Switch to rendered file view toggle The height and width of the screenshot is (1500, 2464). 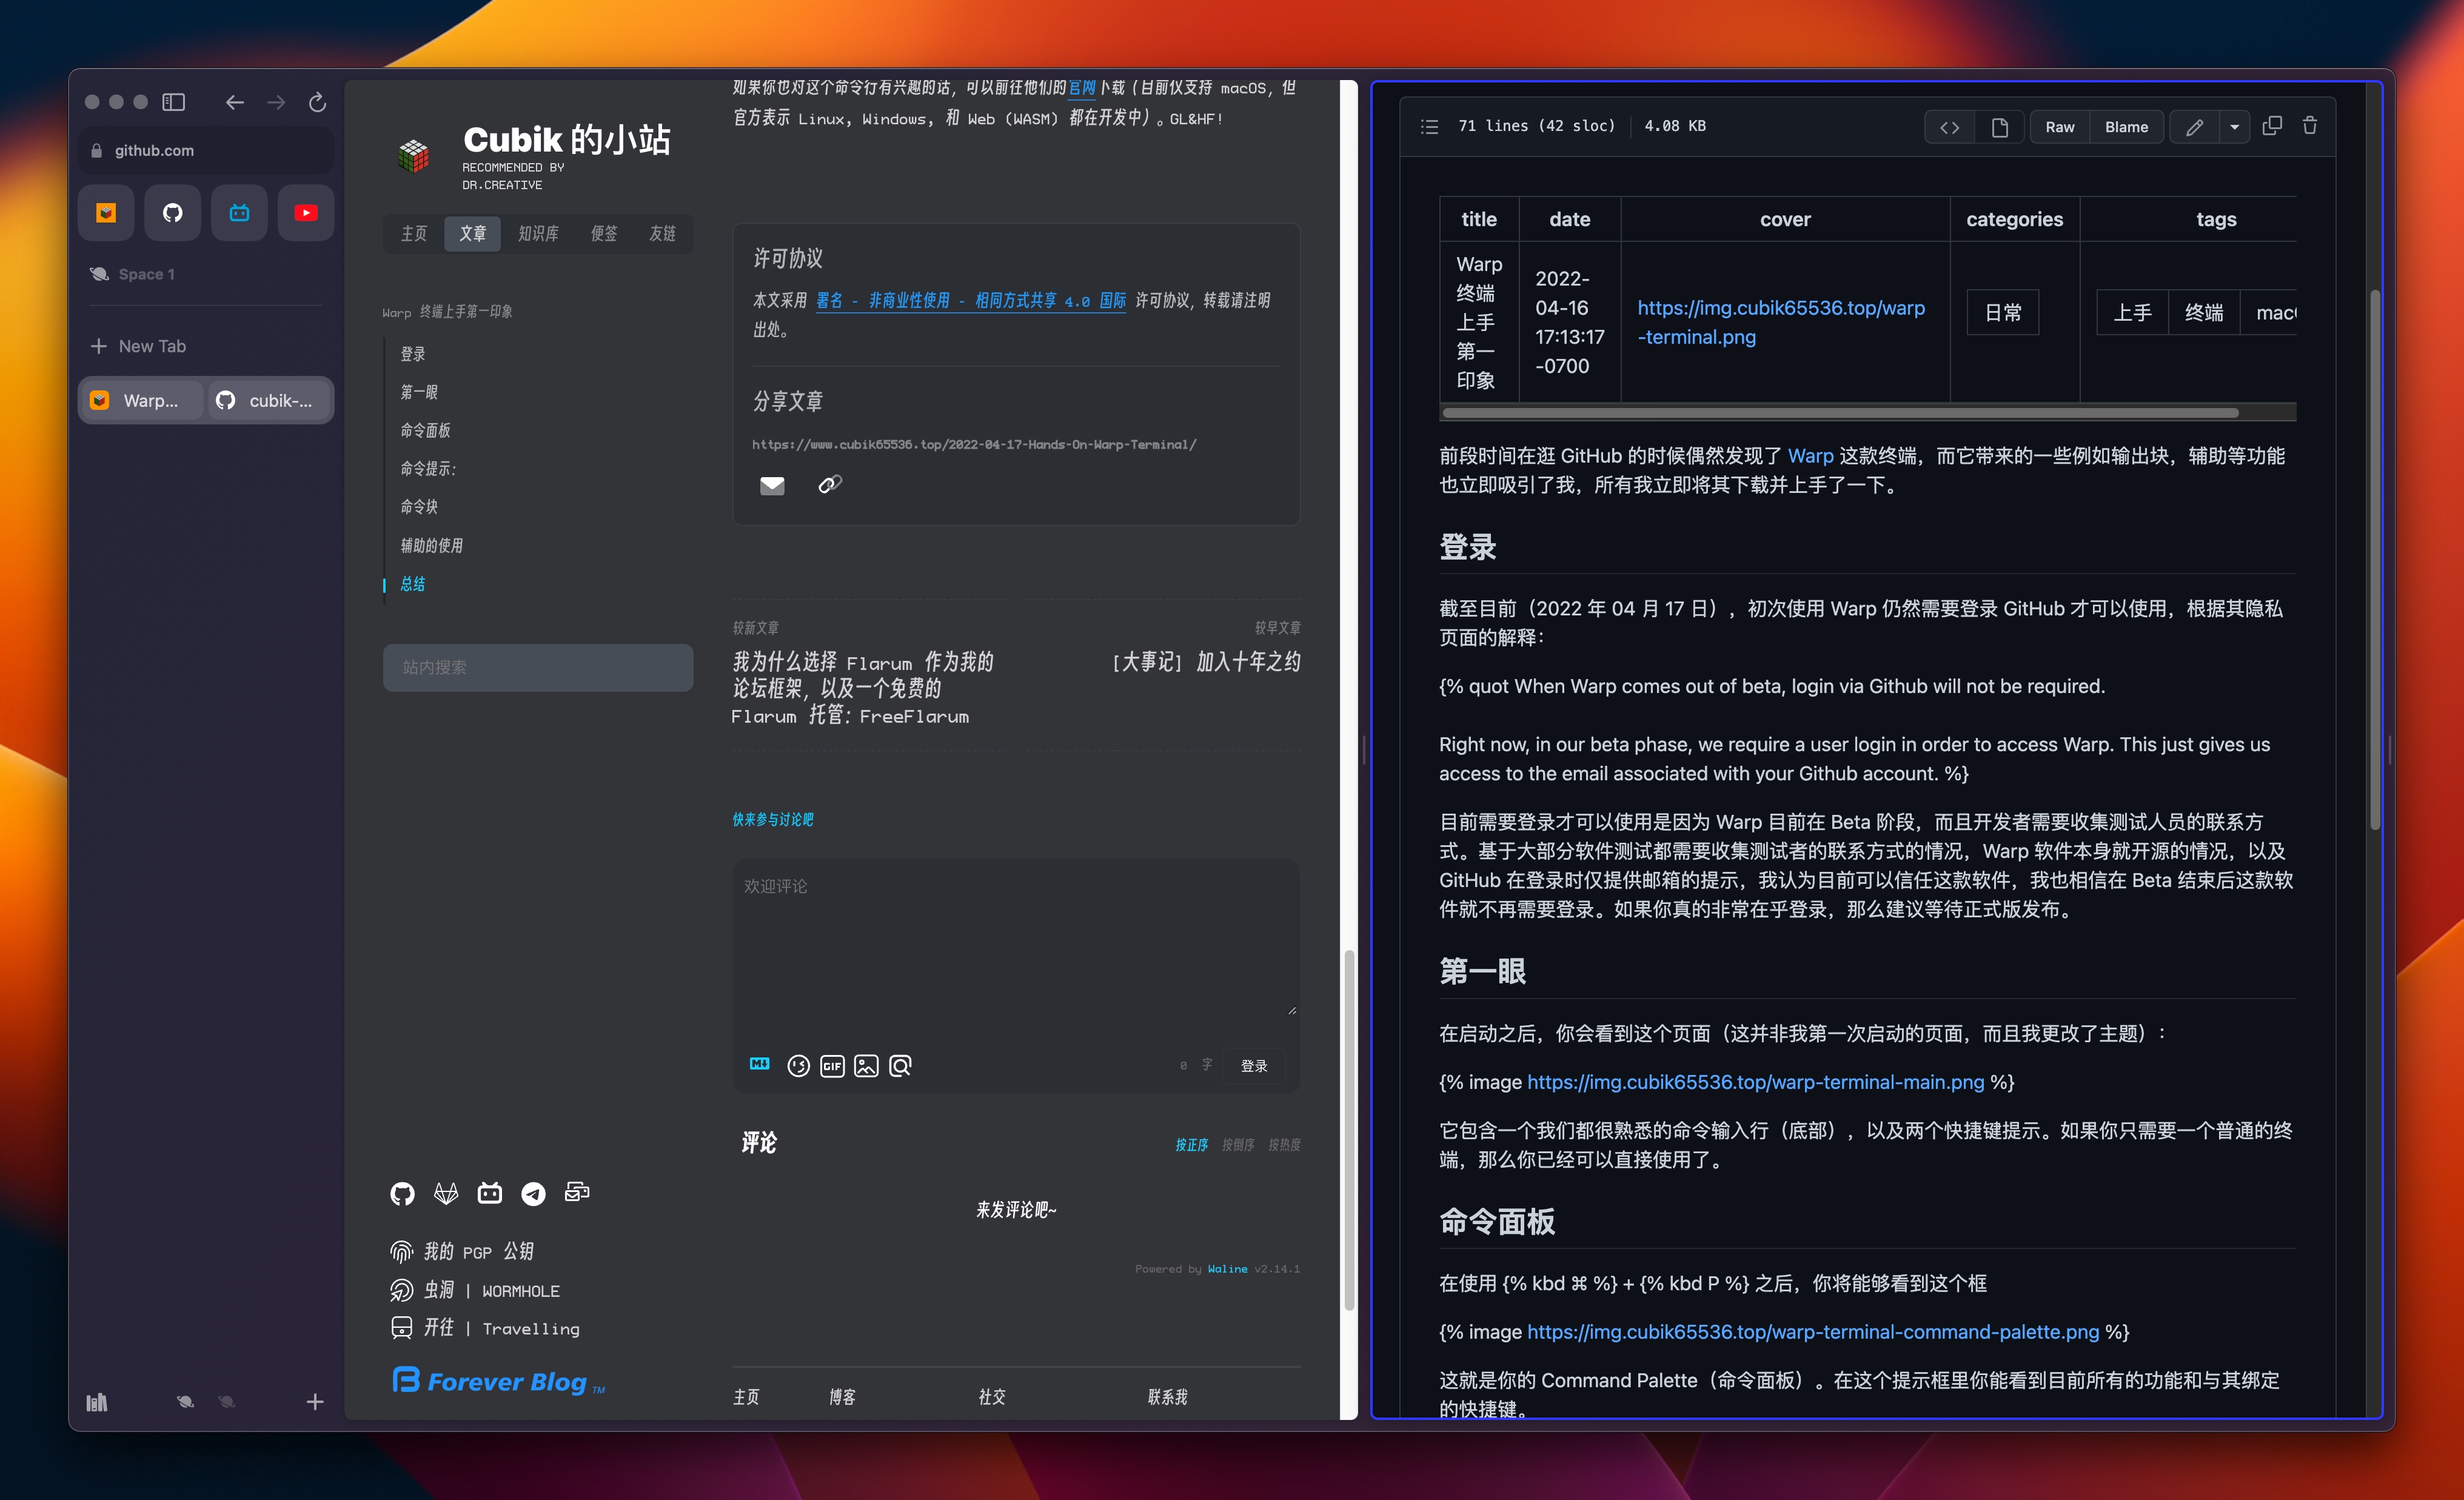click(1999, 127)
